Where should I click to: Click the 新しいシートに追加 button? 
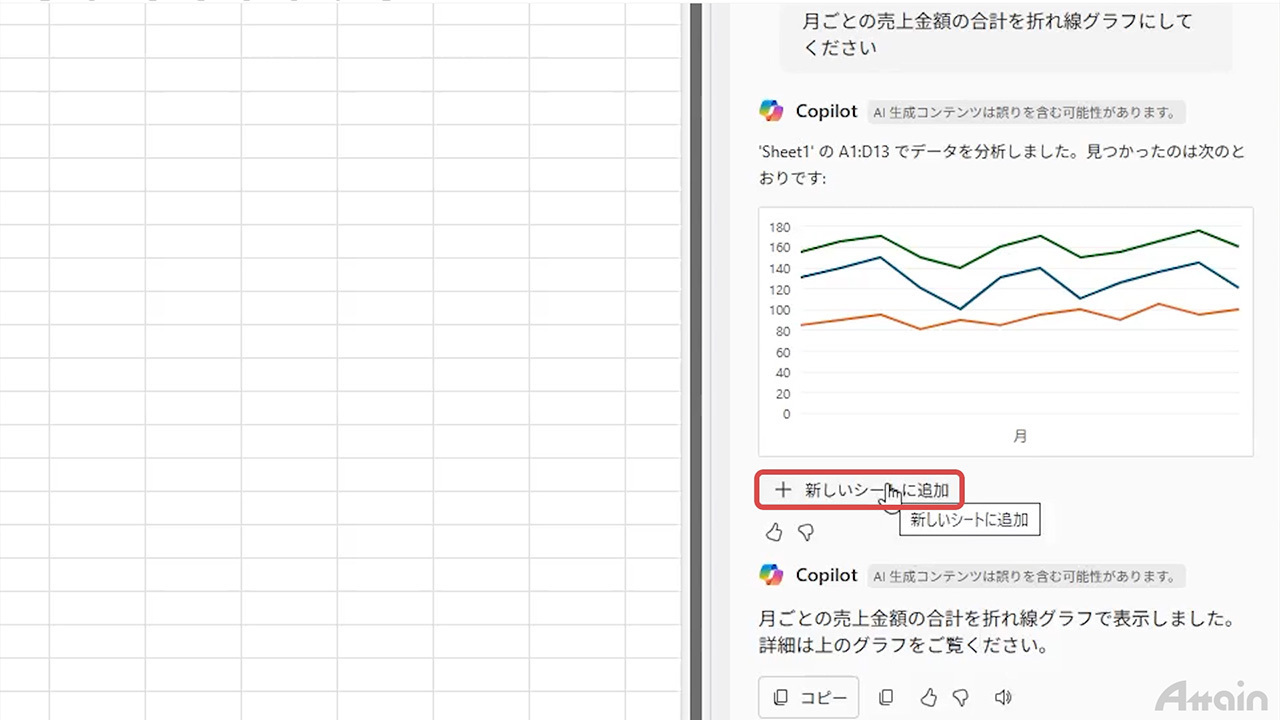tap(860, 490)
